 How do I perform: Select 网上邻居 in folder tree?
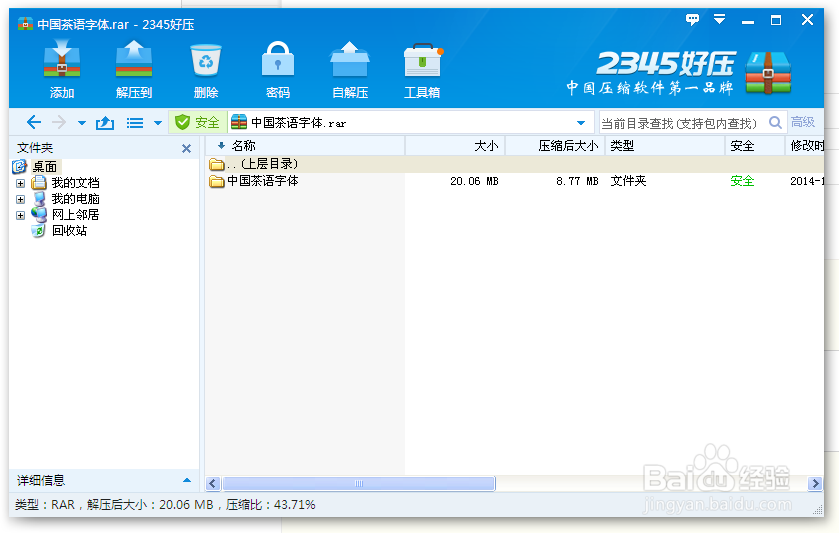tap(75, 215)
